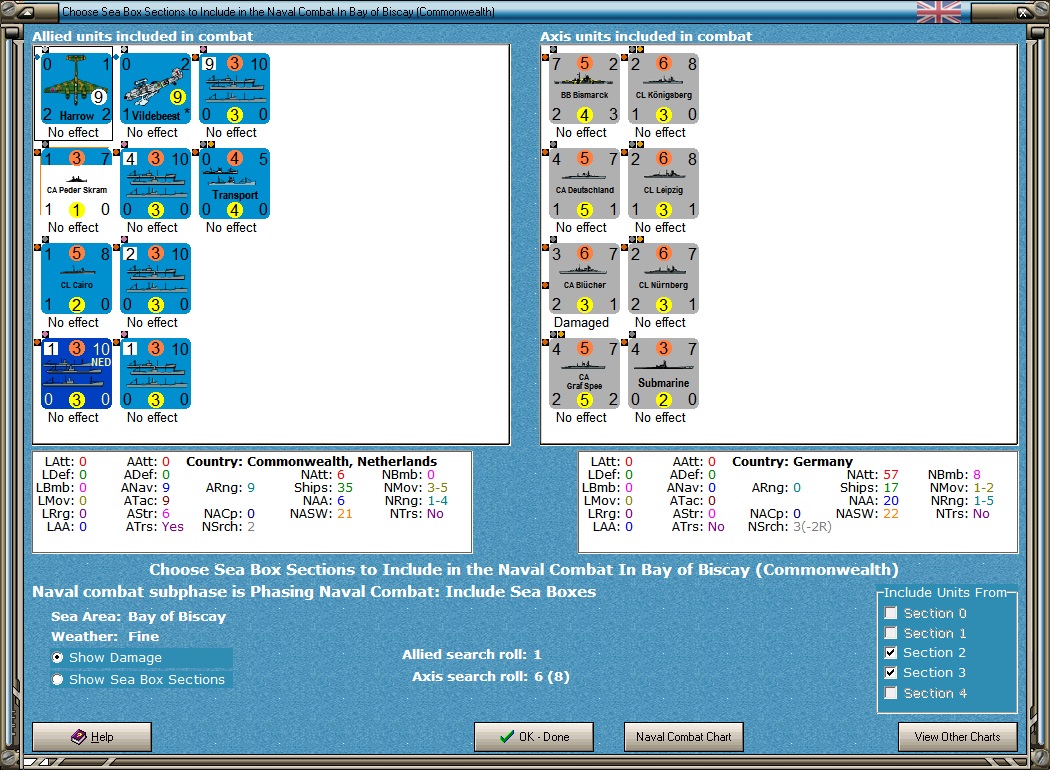Select the Vildebeest aircraft unit counter
Viewport: 1050px width, 770px height.
pos(155,89)
